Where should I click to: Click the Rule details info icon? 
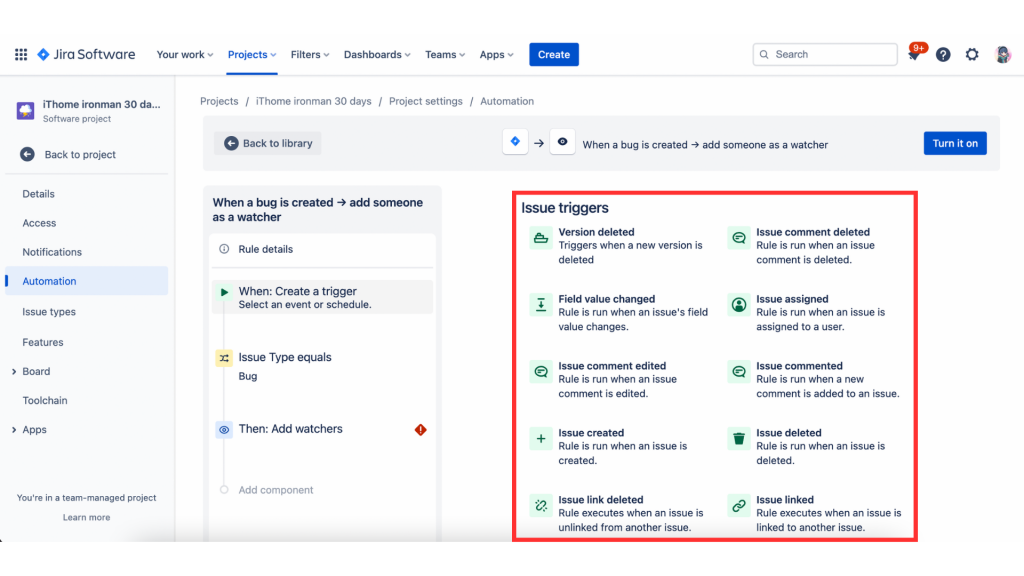(224, 249)
